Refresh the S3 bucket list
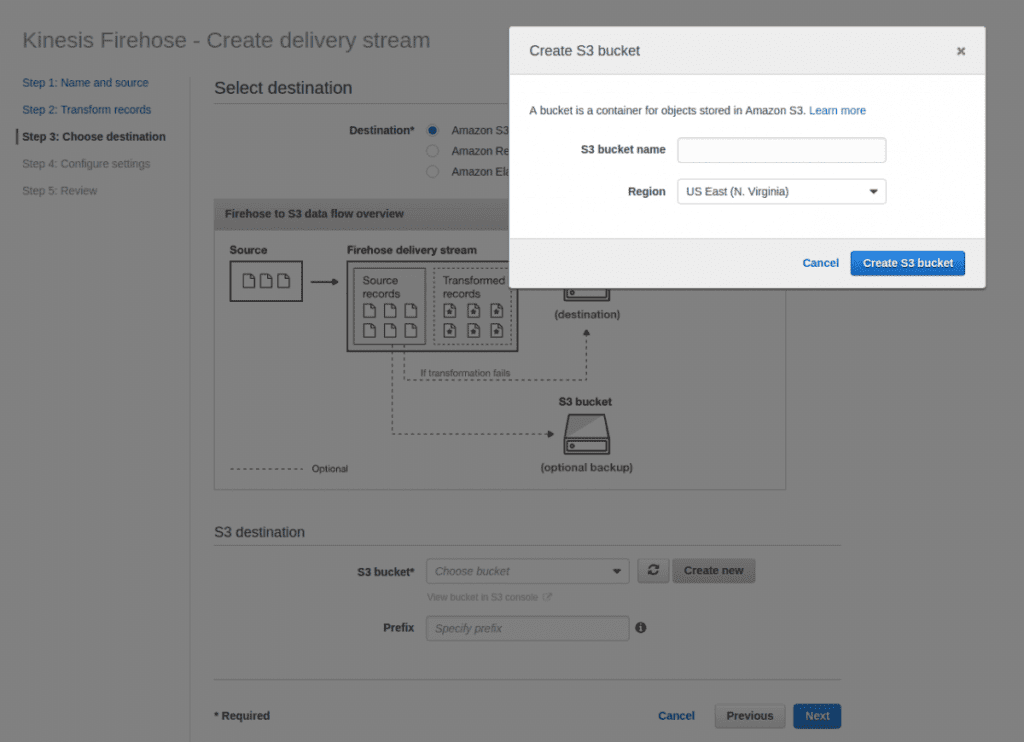1024x742 pixels. [x=653, y=570]
